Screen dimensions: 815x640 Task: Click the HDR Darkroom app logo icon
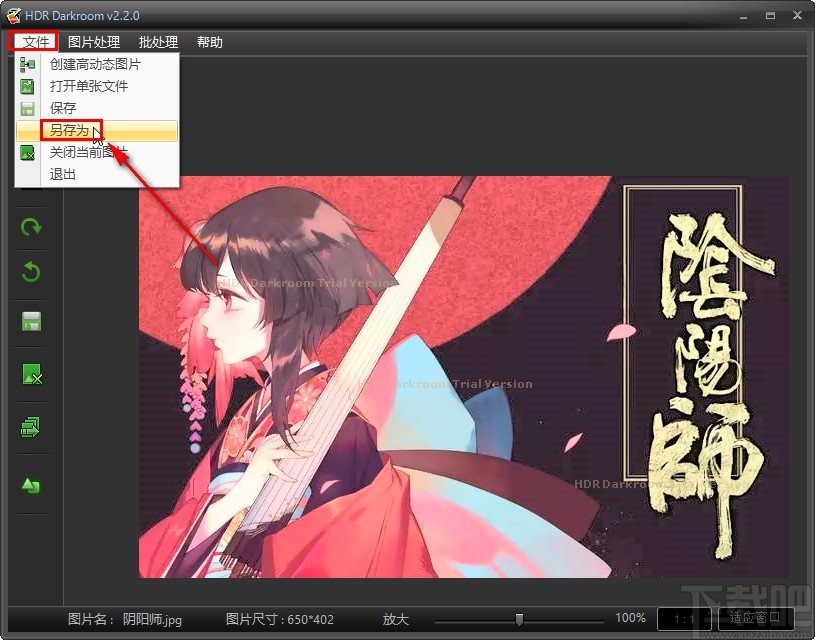pos(14,16)
